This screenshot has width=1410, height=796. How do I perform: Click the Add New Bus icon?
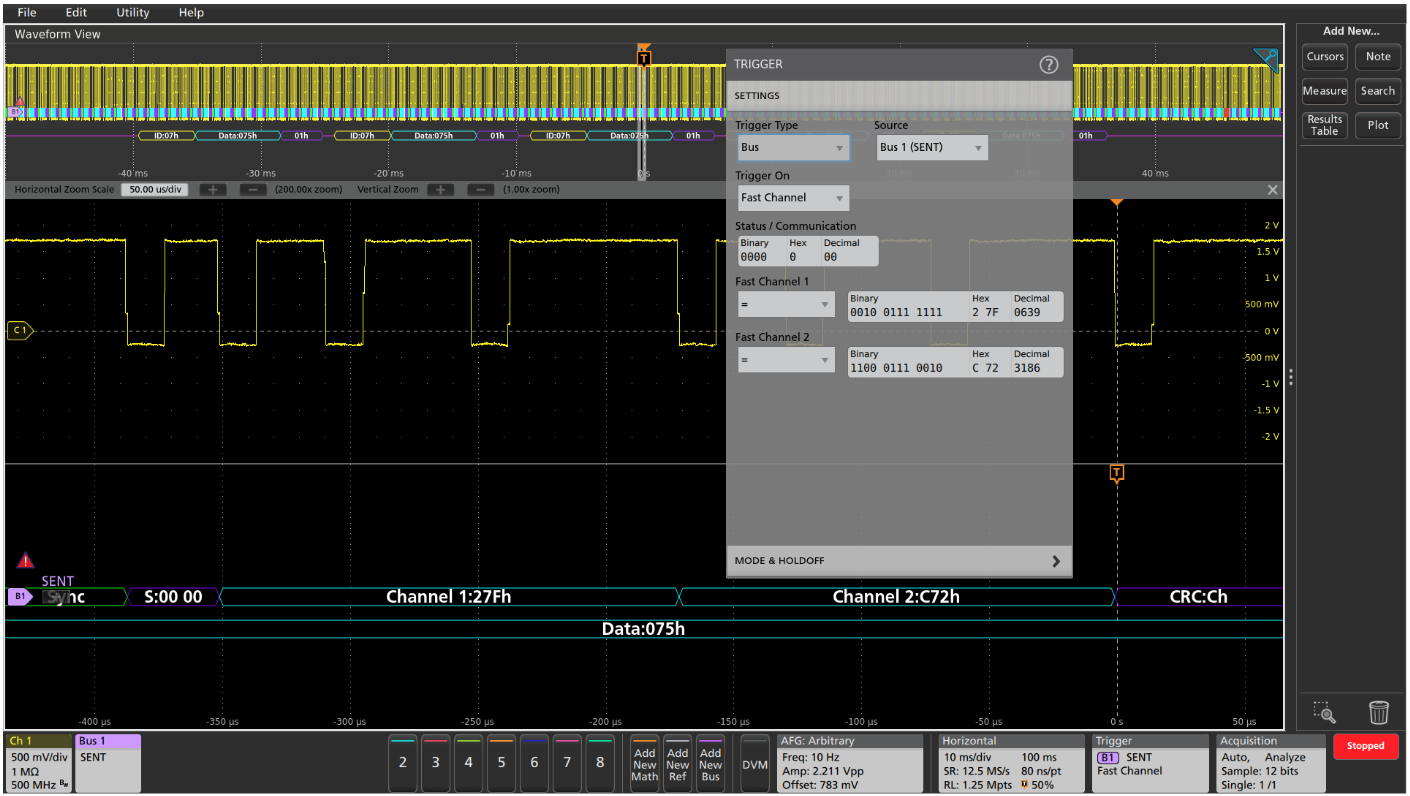(x=710, y=763)
